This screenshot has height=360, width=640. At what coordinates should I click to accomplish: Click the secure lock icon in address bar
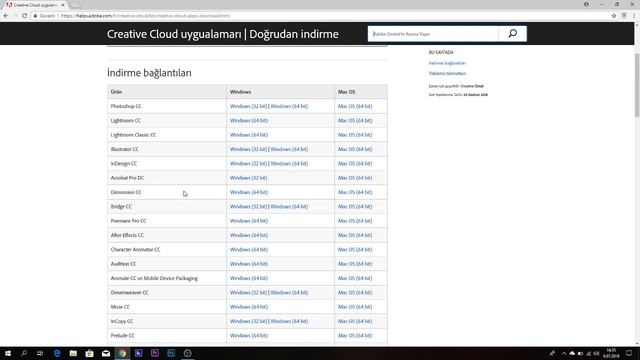click(36, 16)
